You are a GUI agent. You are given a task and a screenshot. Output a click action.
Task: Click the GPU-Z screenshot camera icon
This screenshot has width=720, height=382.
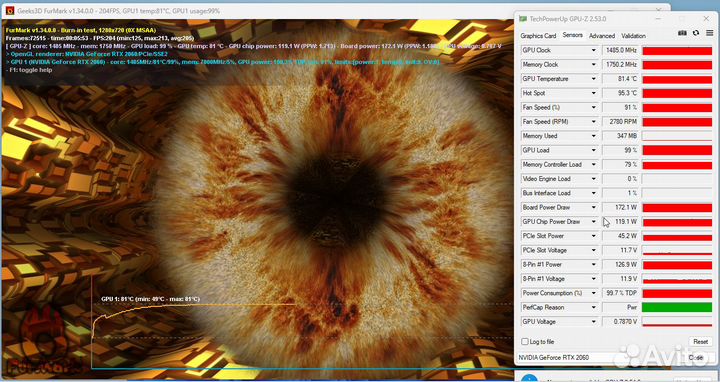[x=683, y=33]
